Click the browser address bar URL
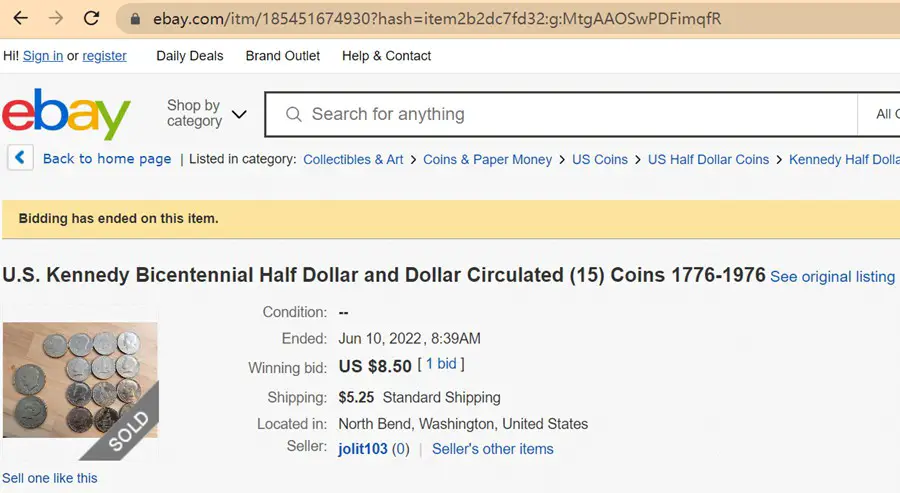The height and width of the screenshot is (493, 900). [x=436, y=19]
